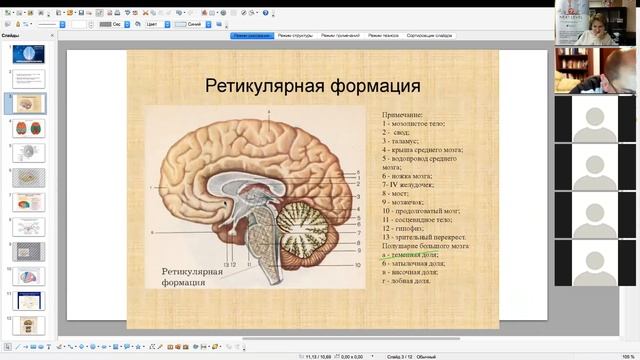
Task: Switch to 'Режим примечаний' tab
Action: point(340,36)
